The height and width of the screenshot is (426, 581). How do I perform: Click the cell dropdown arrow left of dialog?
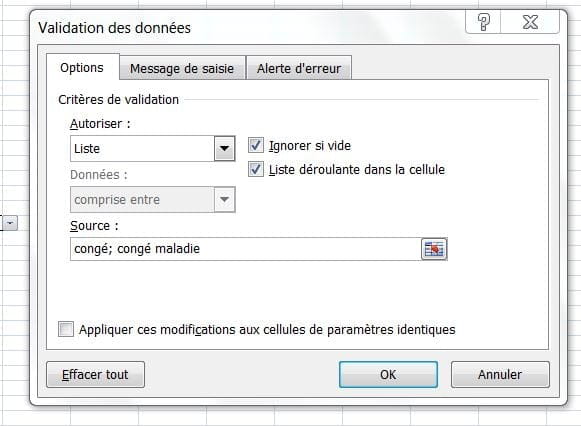pos(10,223)
